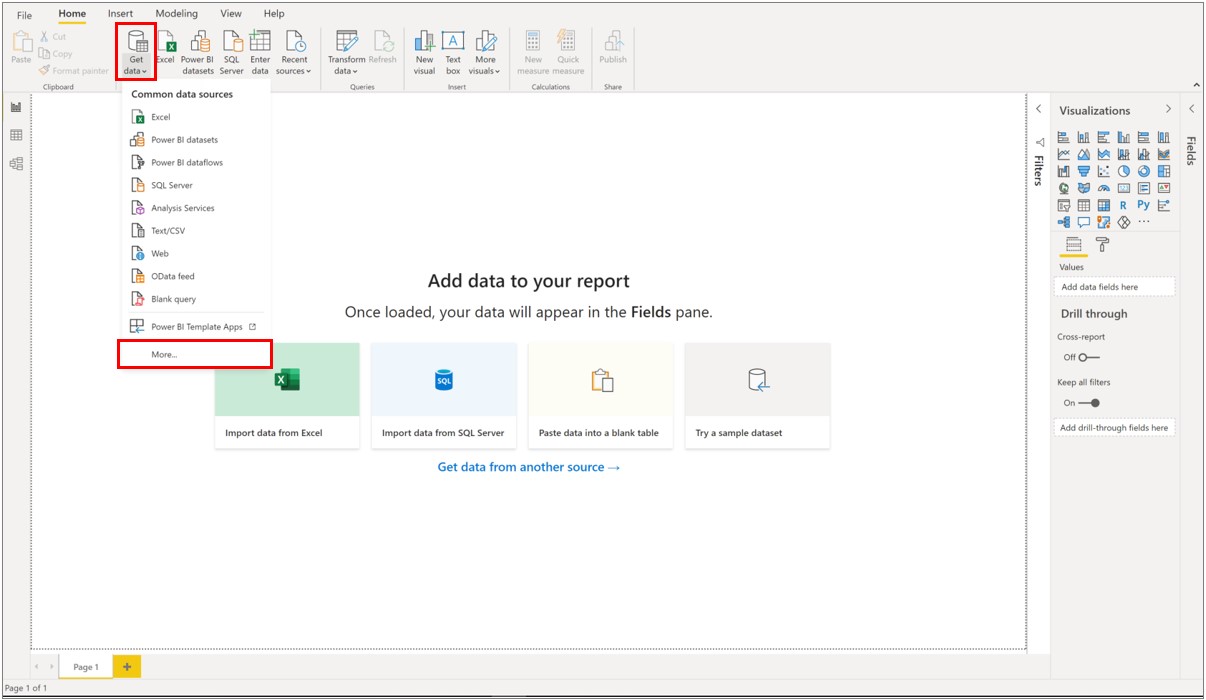Open the View menu tab
The image size is (1206, 700).
(x=231, y=13)
